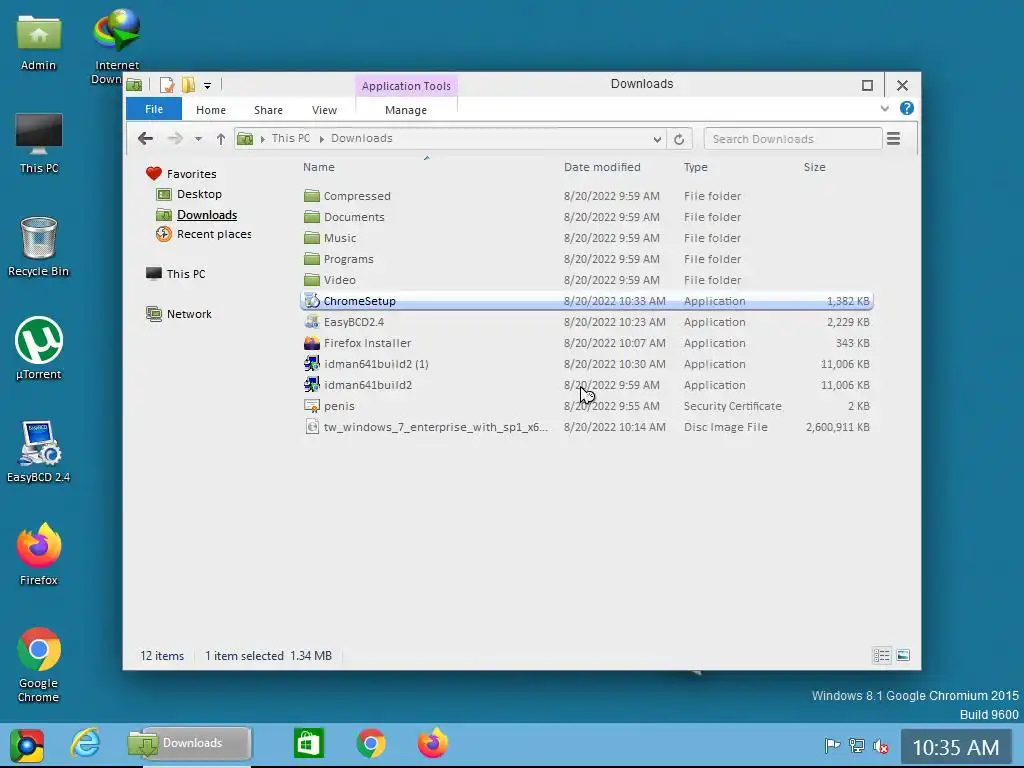1024x768 pixels.
Task: Open the Explorer Help question mark icon
Action: click(x=906, y=108)
